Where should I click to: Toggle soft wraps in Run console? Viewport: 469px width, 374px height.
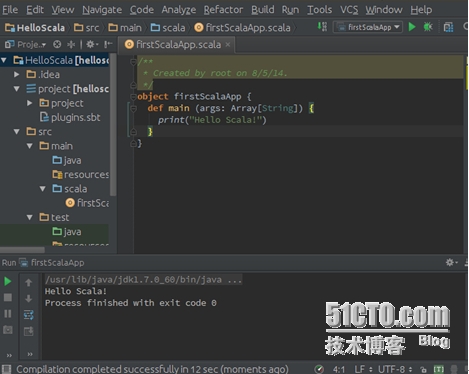click(x=29, y=314)
